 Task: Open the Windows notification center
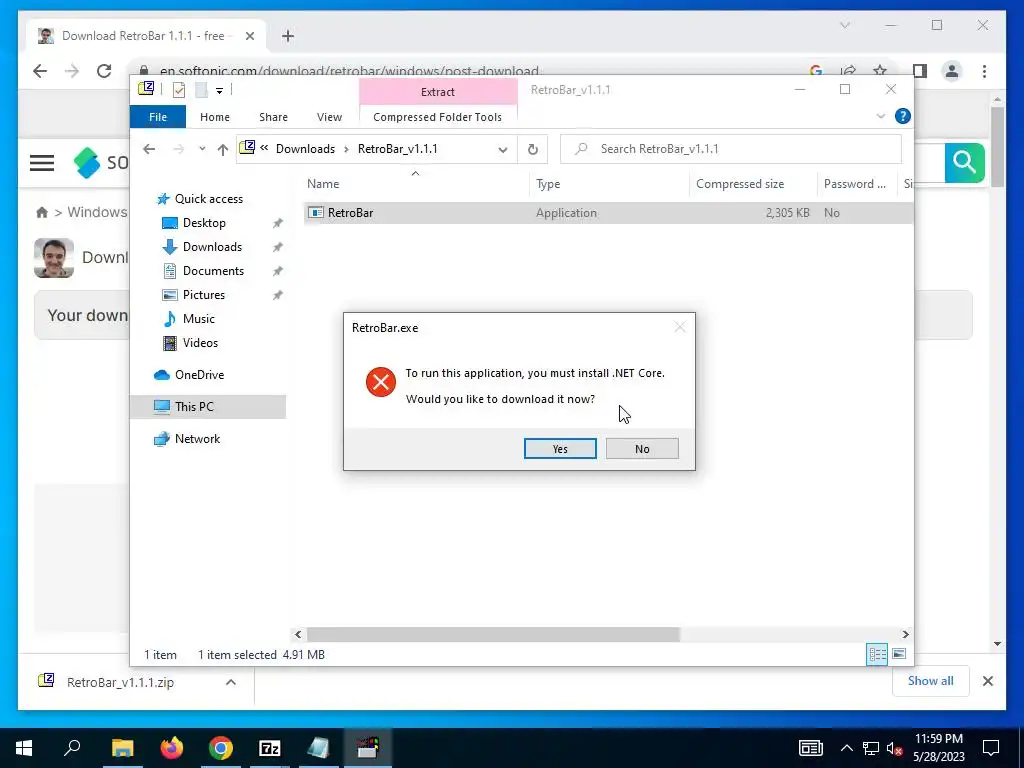pos(991,748)
